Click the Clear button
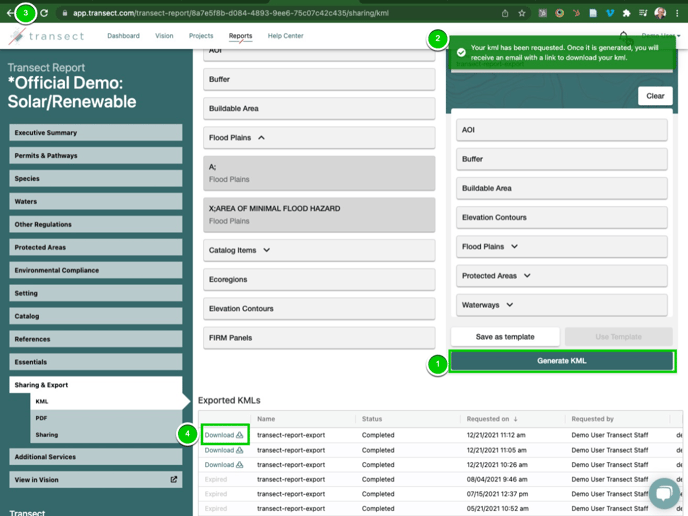 point(655,96)
